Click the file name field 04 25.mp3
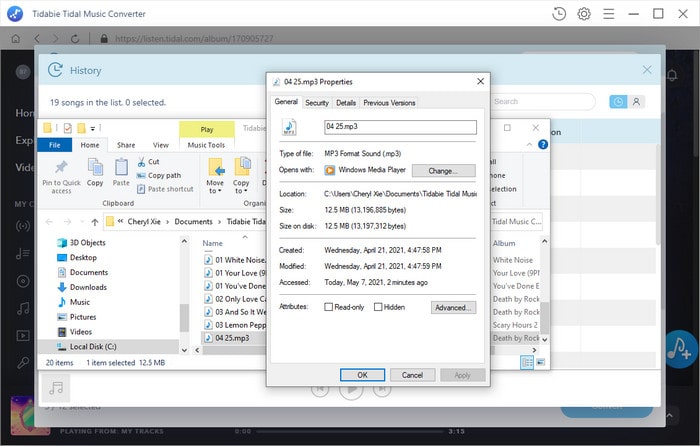700x446 pixels. click(x=400, y=127)
